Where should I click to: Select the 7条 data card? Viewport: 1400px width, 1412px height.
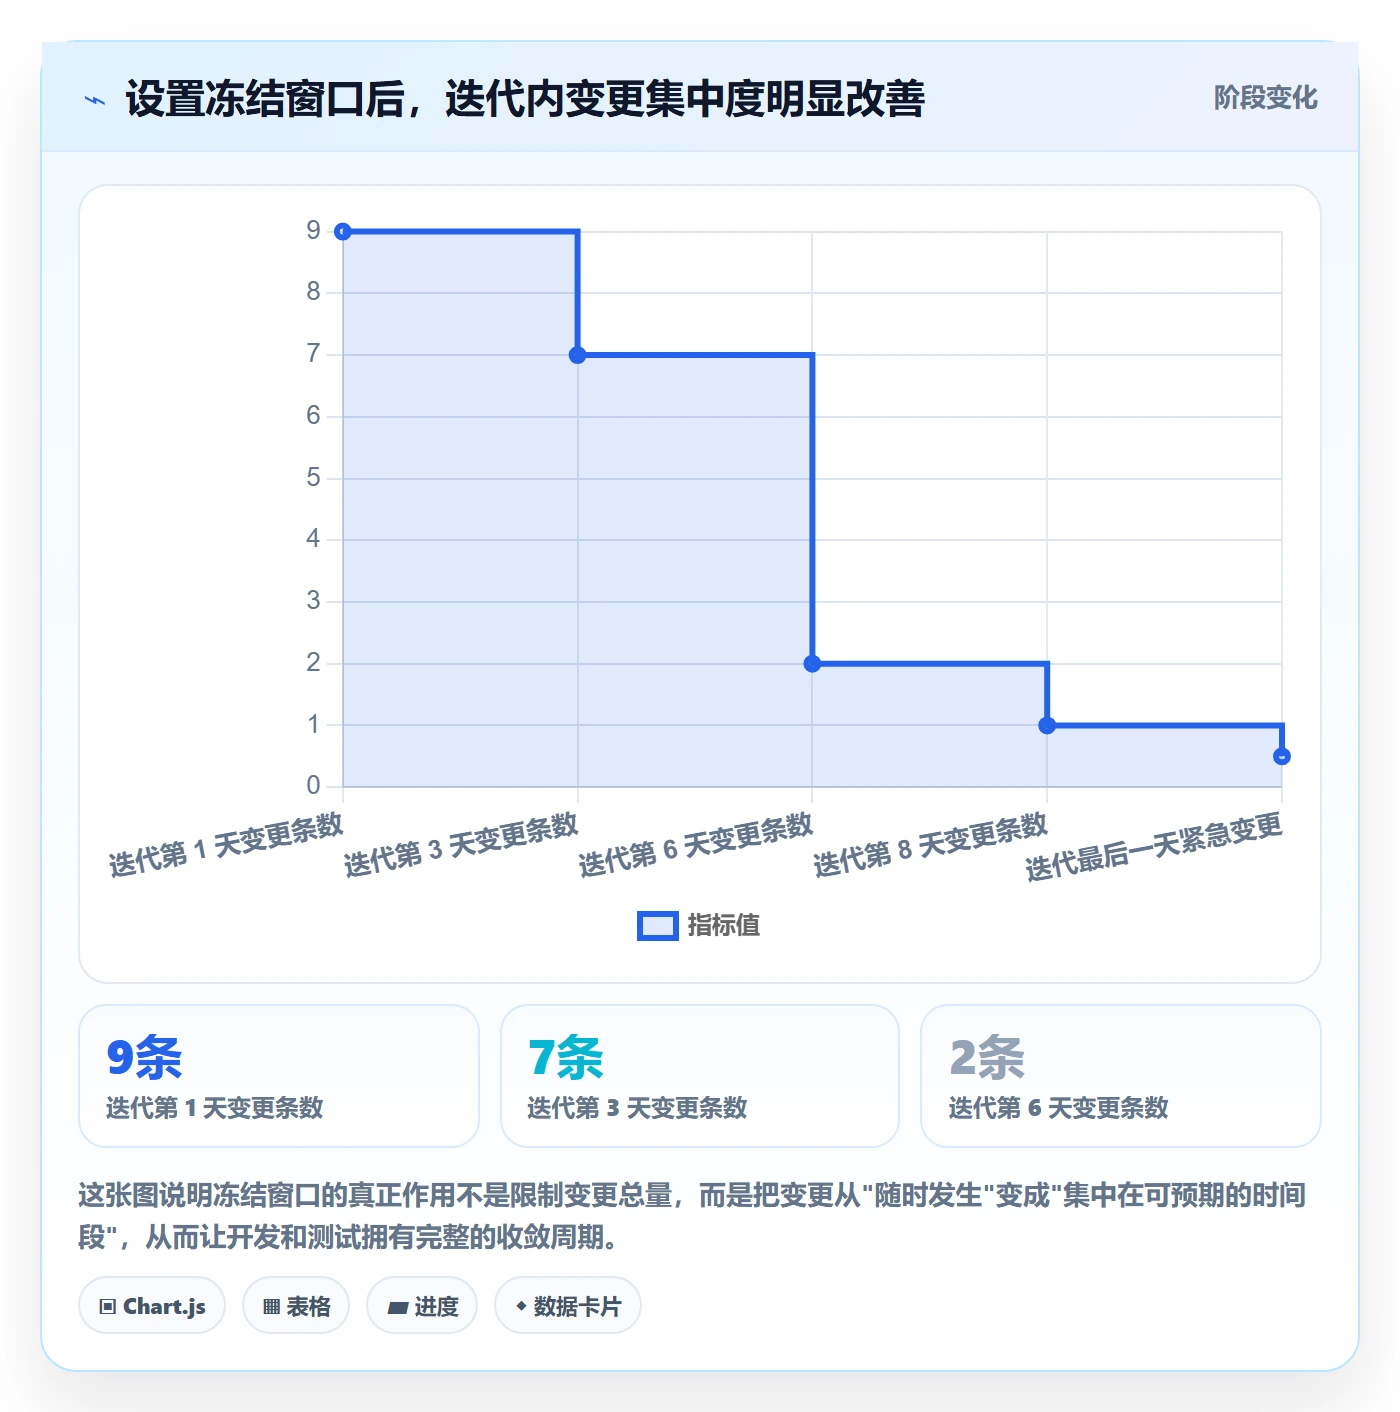pos(700,1076)
